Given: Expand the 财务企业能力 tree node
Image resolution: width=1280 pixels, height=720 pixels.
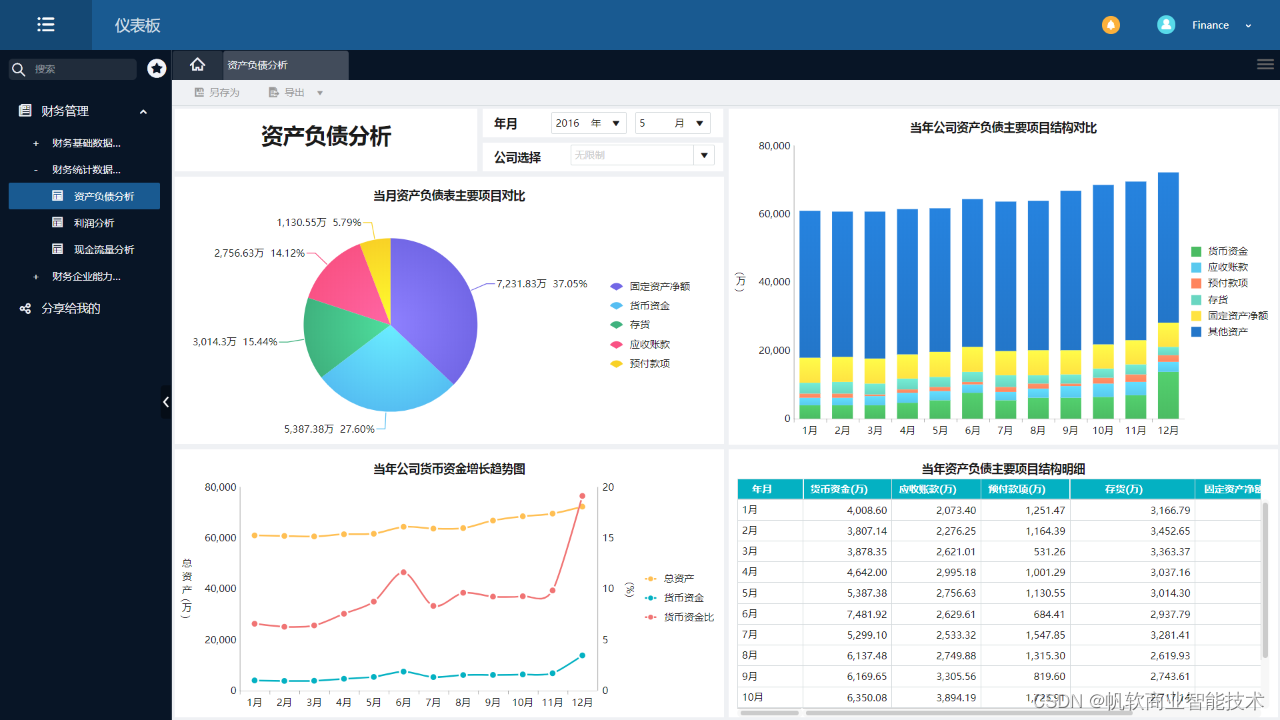Looking at the screenshot, I should click(x=36, y=277).
